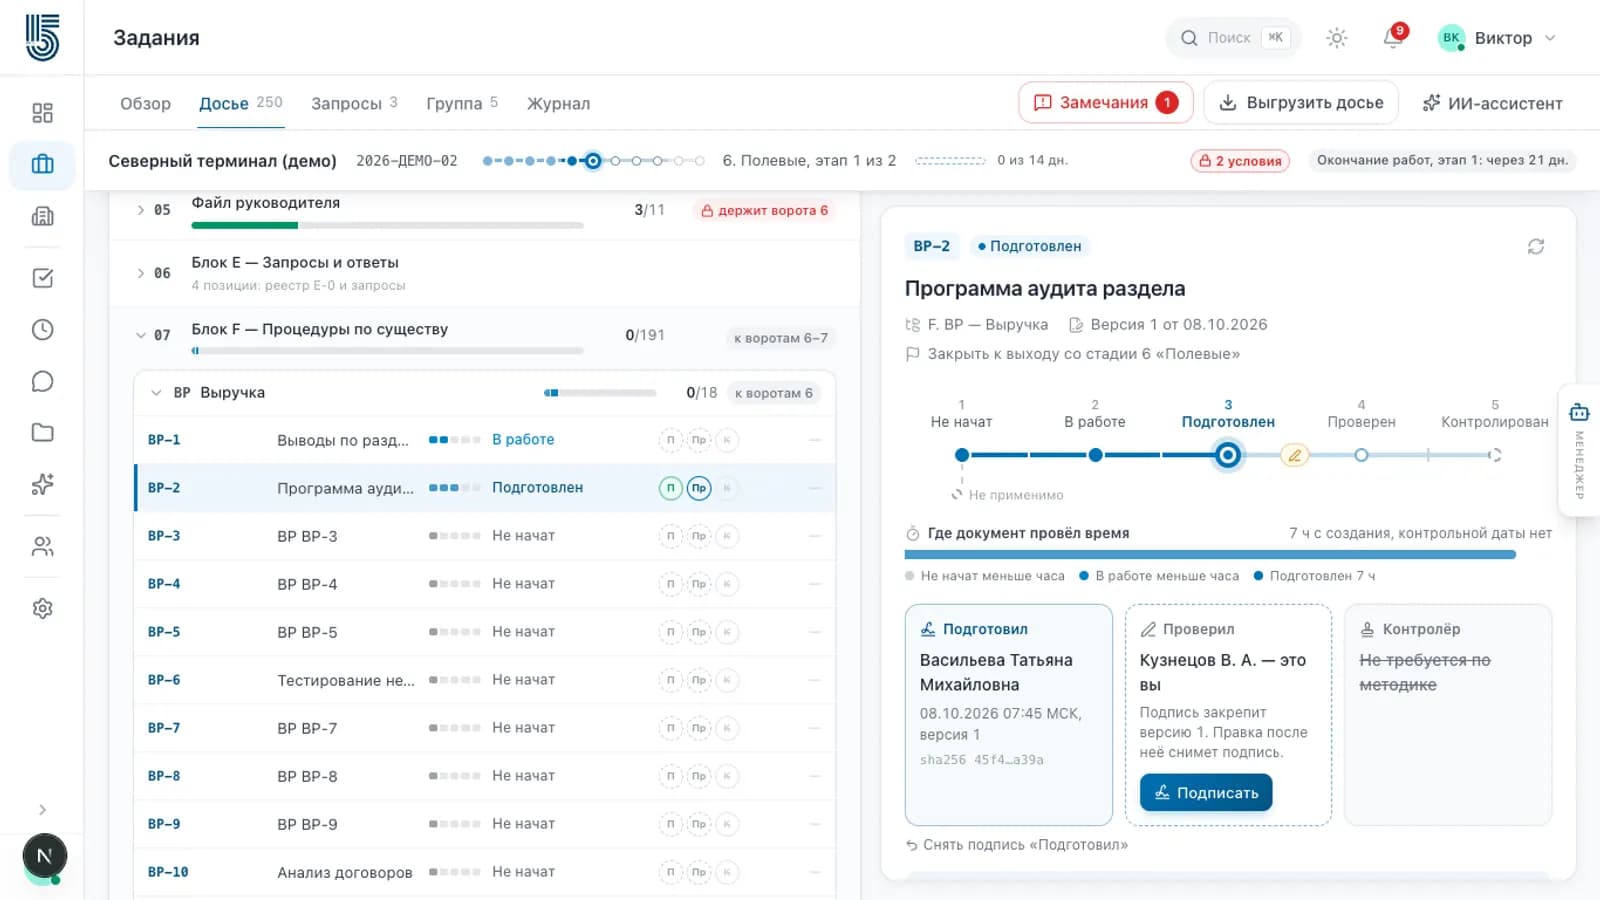1600x900 pixels.
Task: Click the notification bell with badge 9
Action: (1393, 38)
